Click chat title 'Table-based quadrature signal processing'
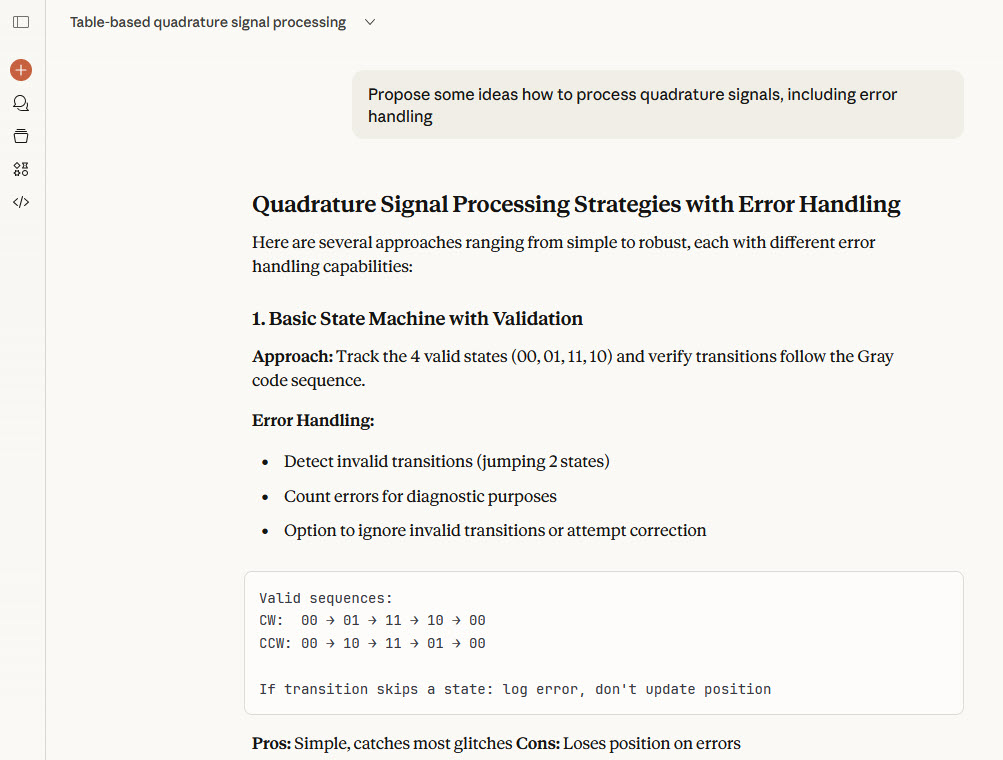Viewport: 1003px width, 760px height. [207, 22]
